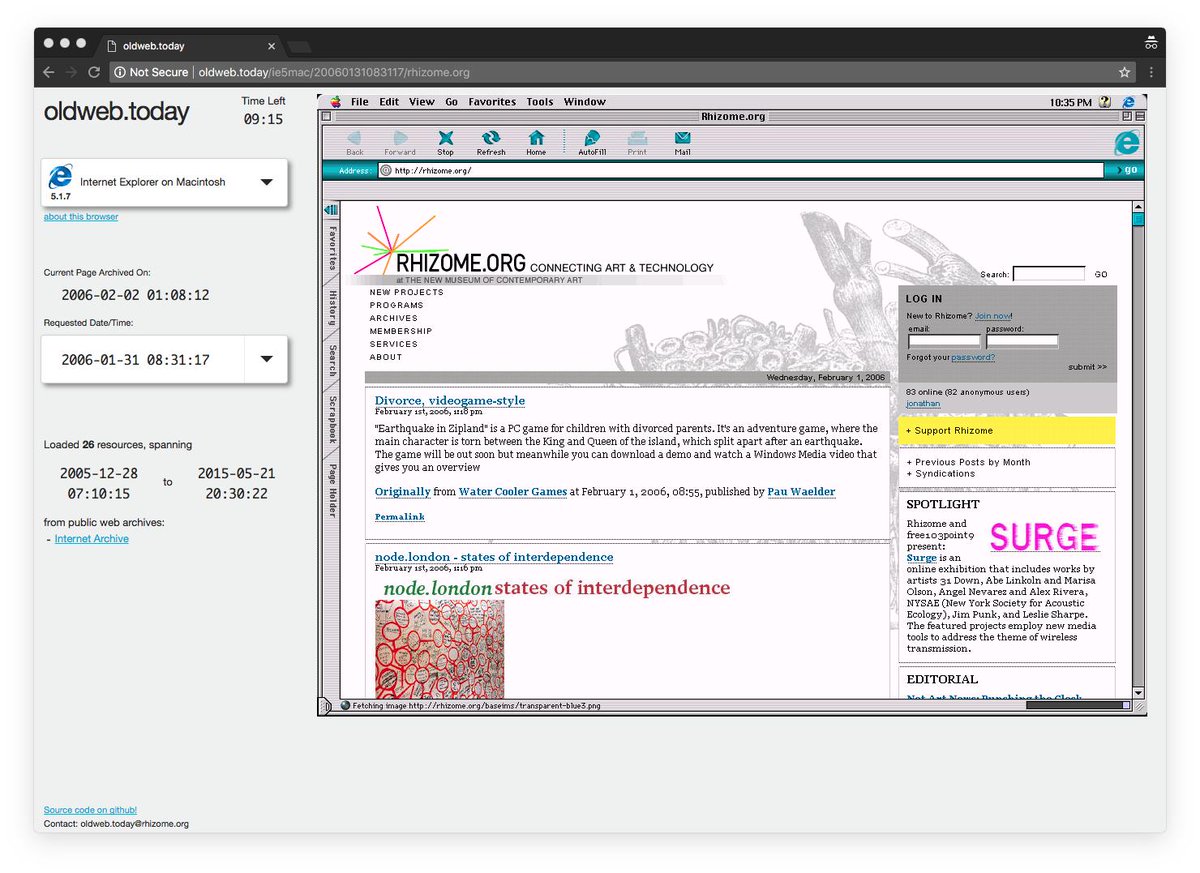Open 'Divorce, videogame-style' post
The image size is (1200, 873).
pyautogui.click(x=450, y=401)
